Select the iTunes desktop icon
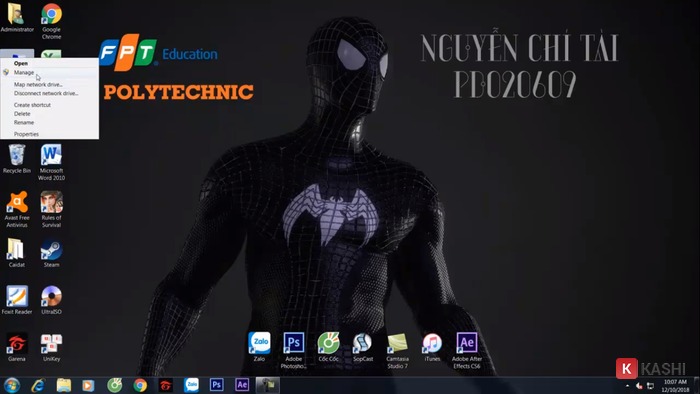The height and width of the screenshot is (394, 700). click(432, 347)
